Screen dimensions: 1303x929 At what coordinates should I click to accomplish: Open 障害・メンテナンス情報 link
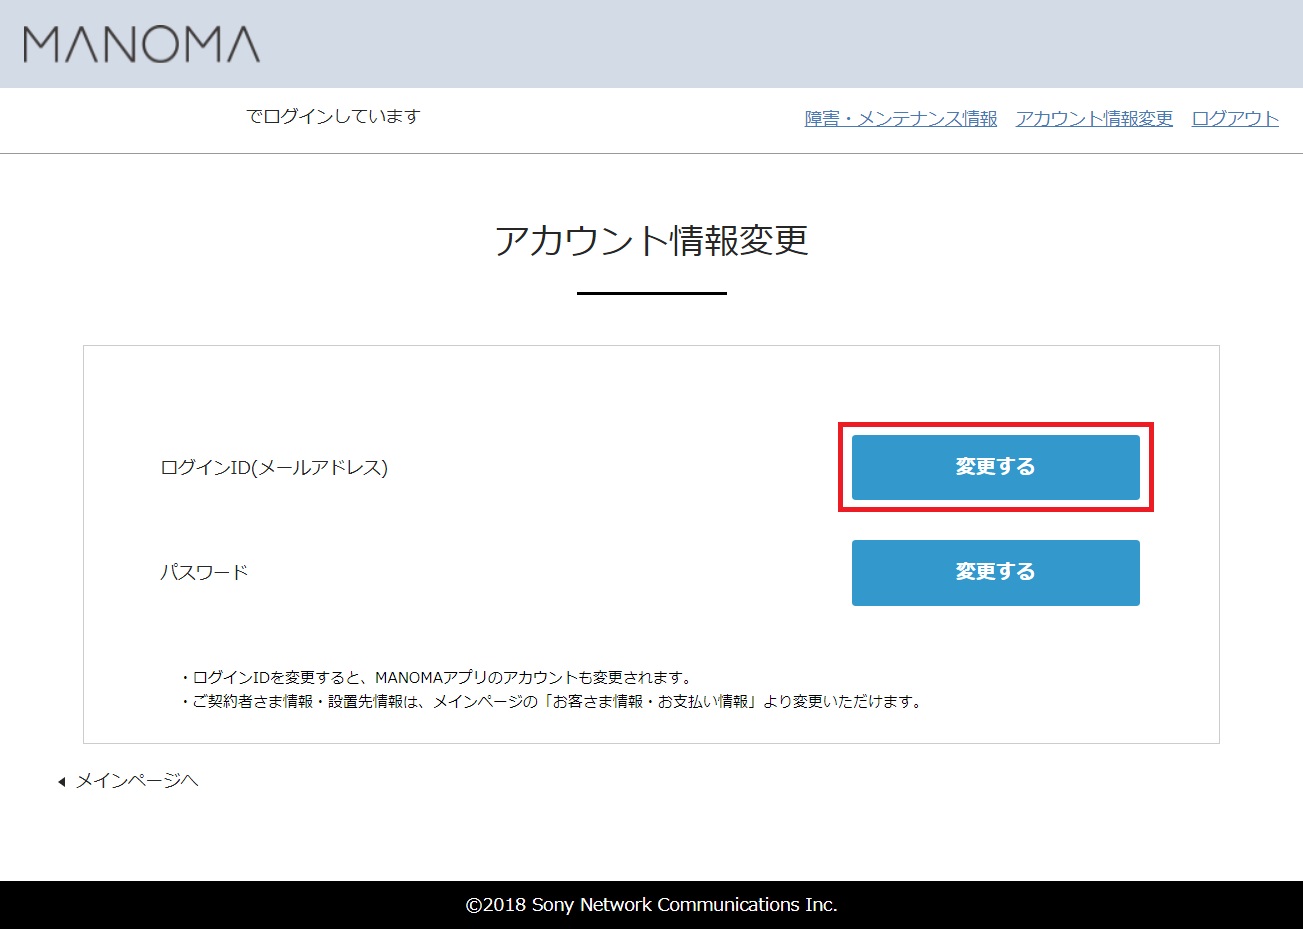click(901, 118)
